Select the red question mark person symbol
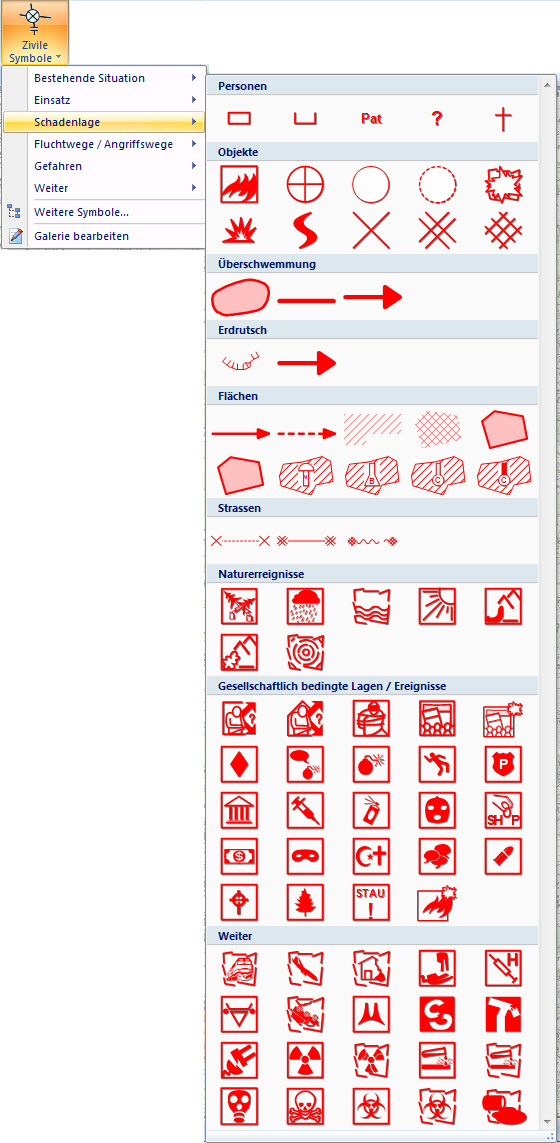 click(x=437, y=118)
